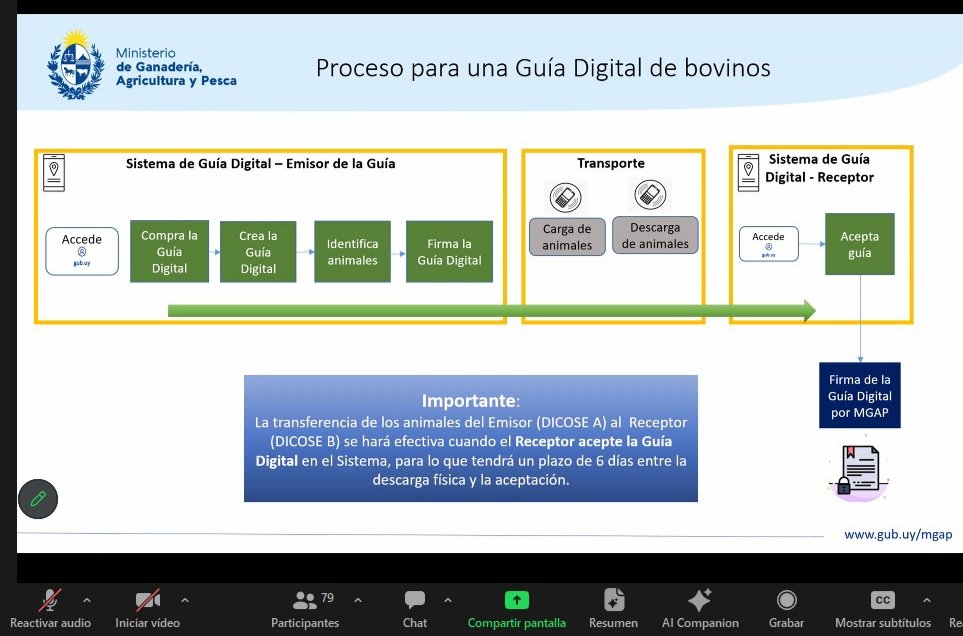Click the Sistema de Guía Digital - Receptor heading

tap(819, 168)
